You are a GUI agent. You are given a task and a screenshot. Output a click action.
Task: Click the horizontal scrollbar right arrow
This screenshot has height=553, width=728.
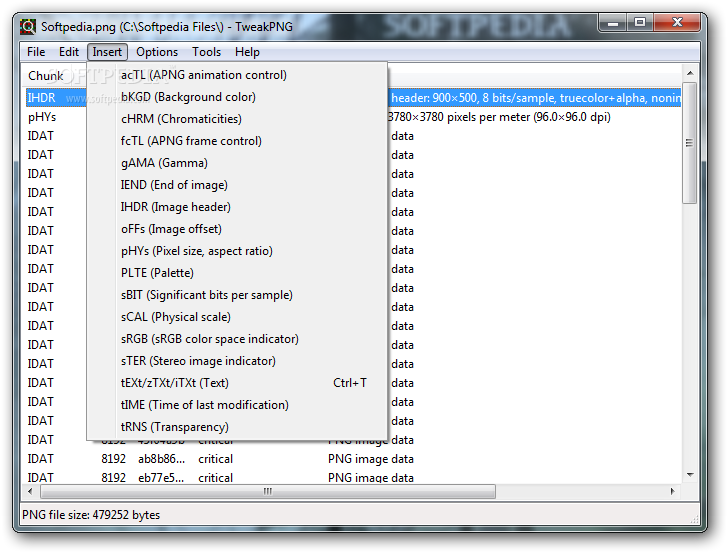[x=673, y=491]
